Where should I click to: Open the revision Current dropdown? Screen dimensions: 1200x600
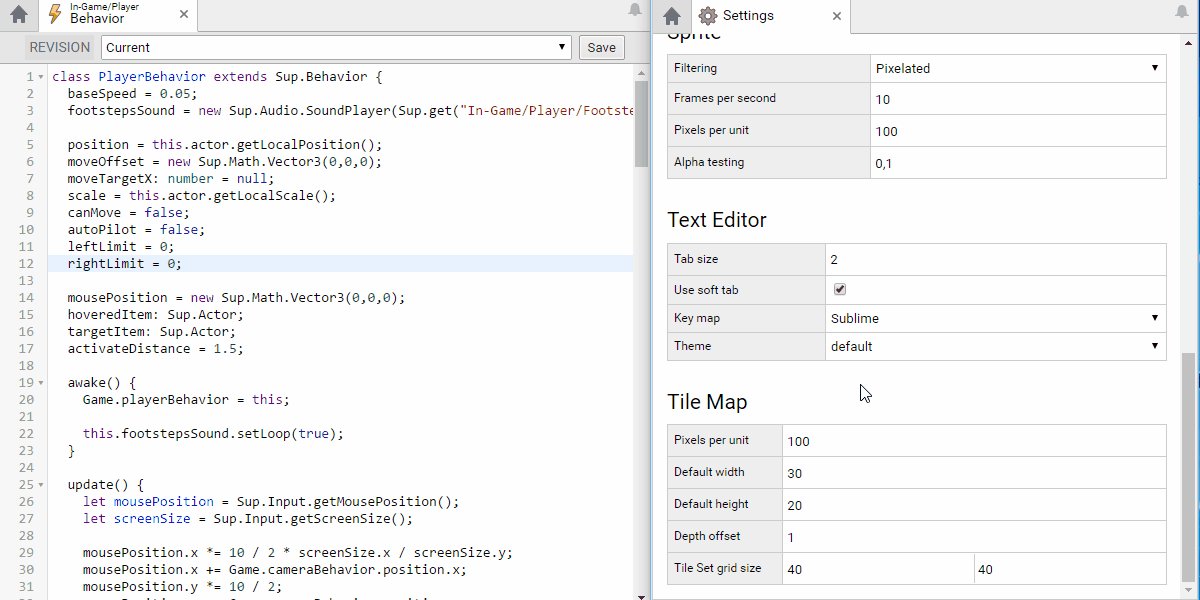336,47
